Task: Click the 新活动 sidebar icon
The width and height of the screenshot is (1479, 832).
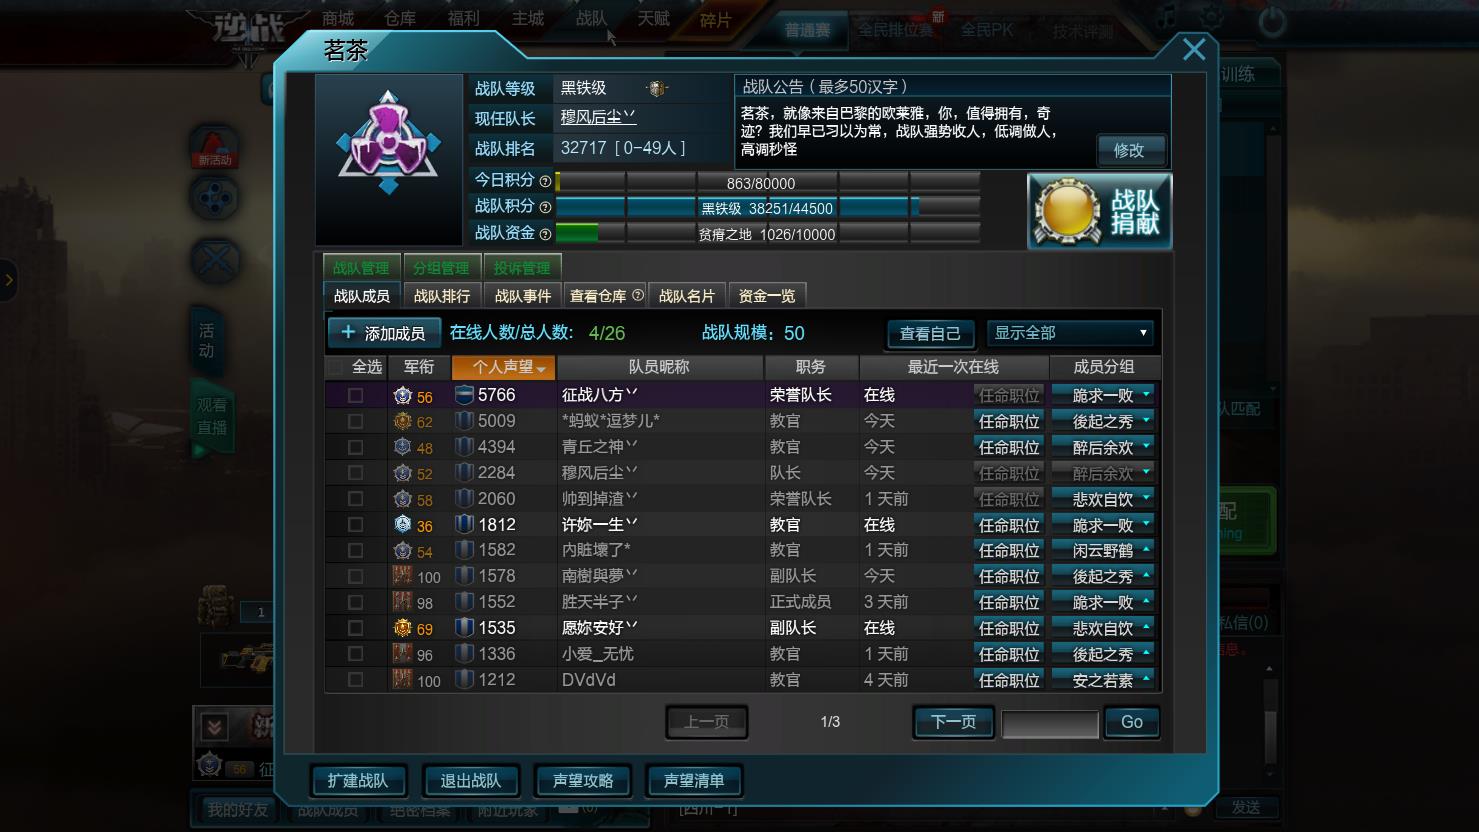Action: tap(214, 147)
